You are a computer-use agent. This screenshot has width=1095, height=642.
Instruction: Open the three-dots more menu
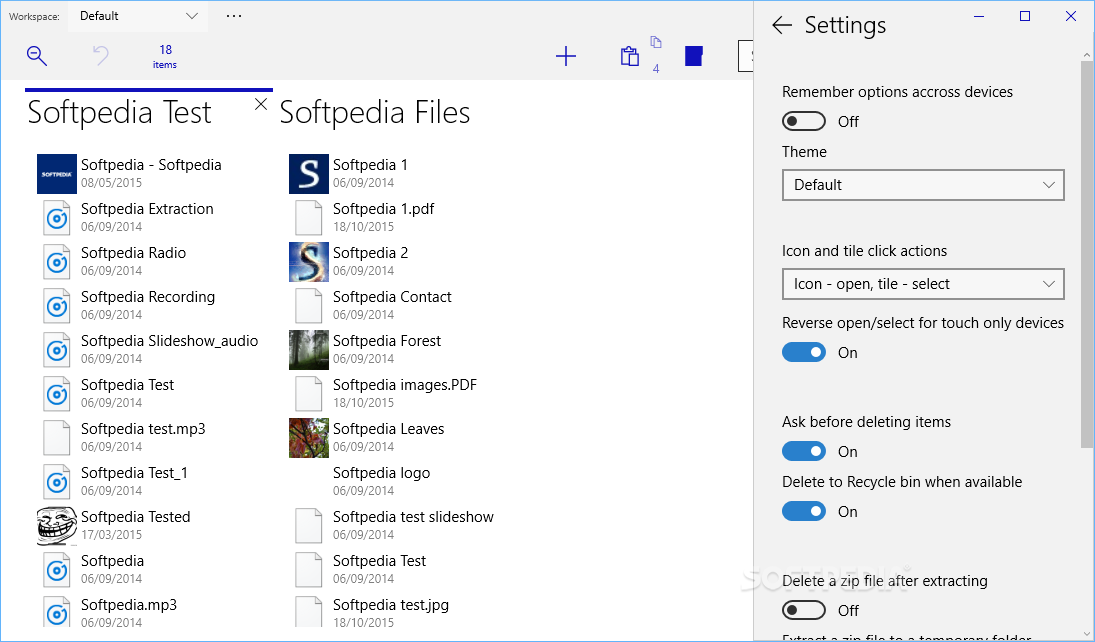234,15
